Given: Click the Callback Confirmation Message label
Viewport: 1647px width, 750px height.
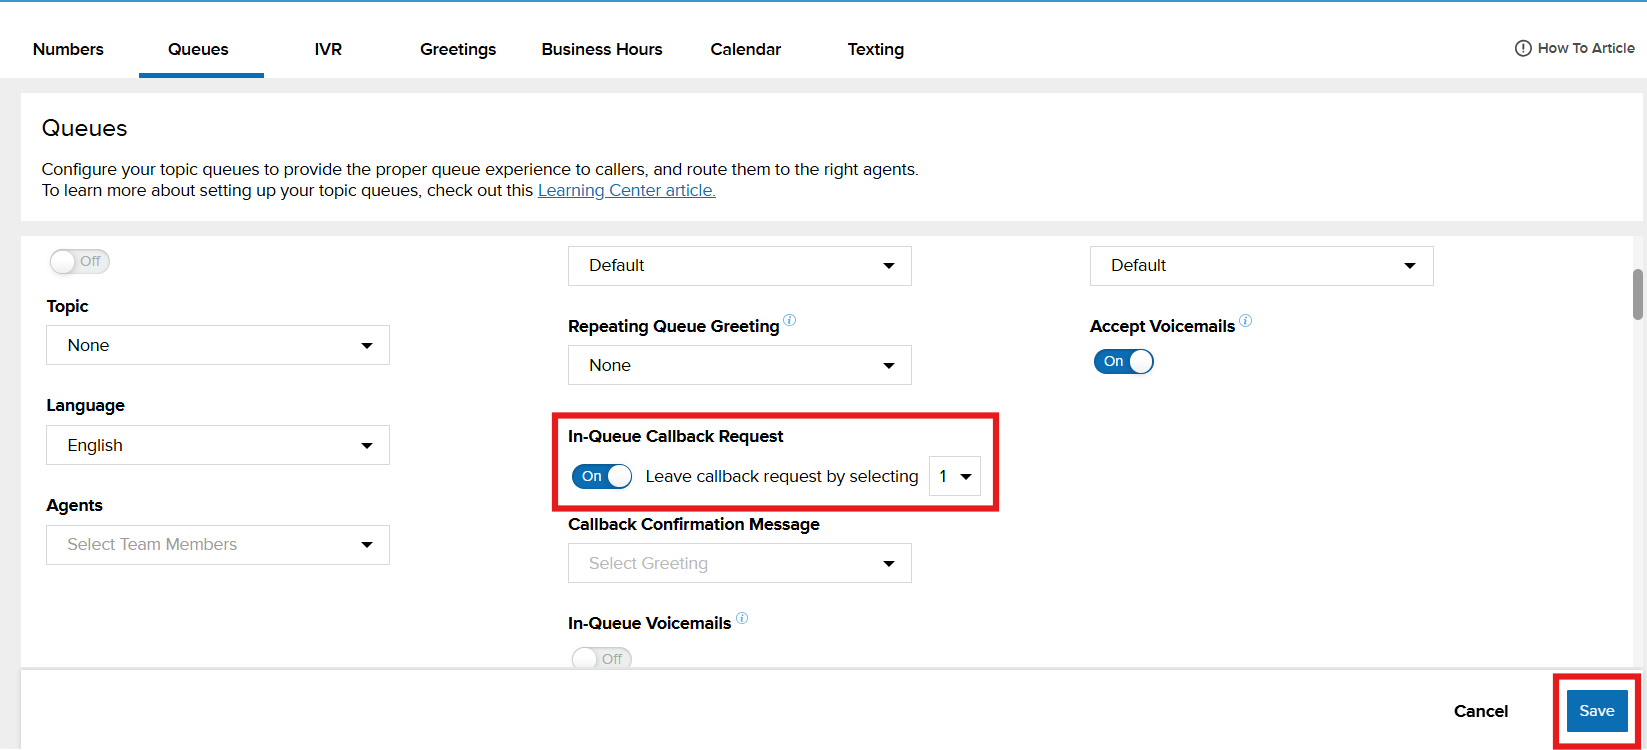Looking at the screenshot, I should tap(694, 524).
